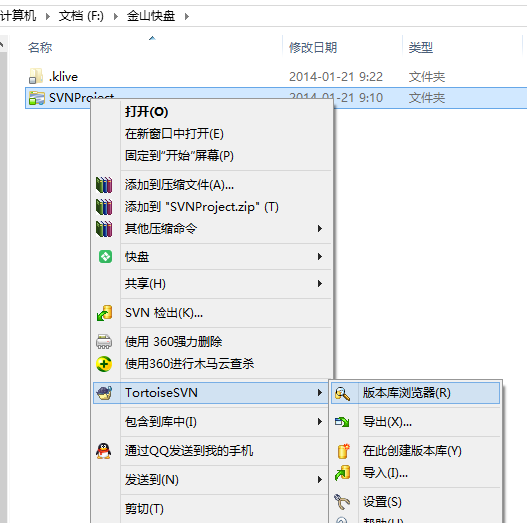Click the archive icon beside 其他压缩命令
The height and width of the screenshot is (523, 527).
tap(104, 229)
